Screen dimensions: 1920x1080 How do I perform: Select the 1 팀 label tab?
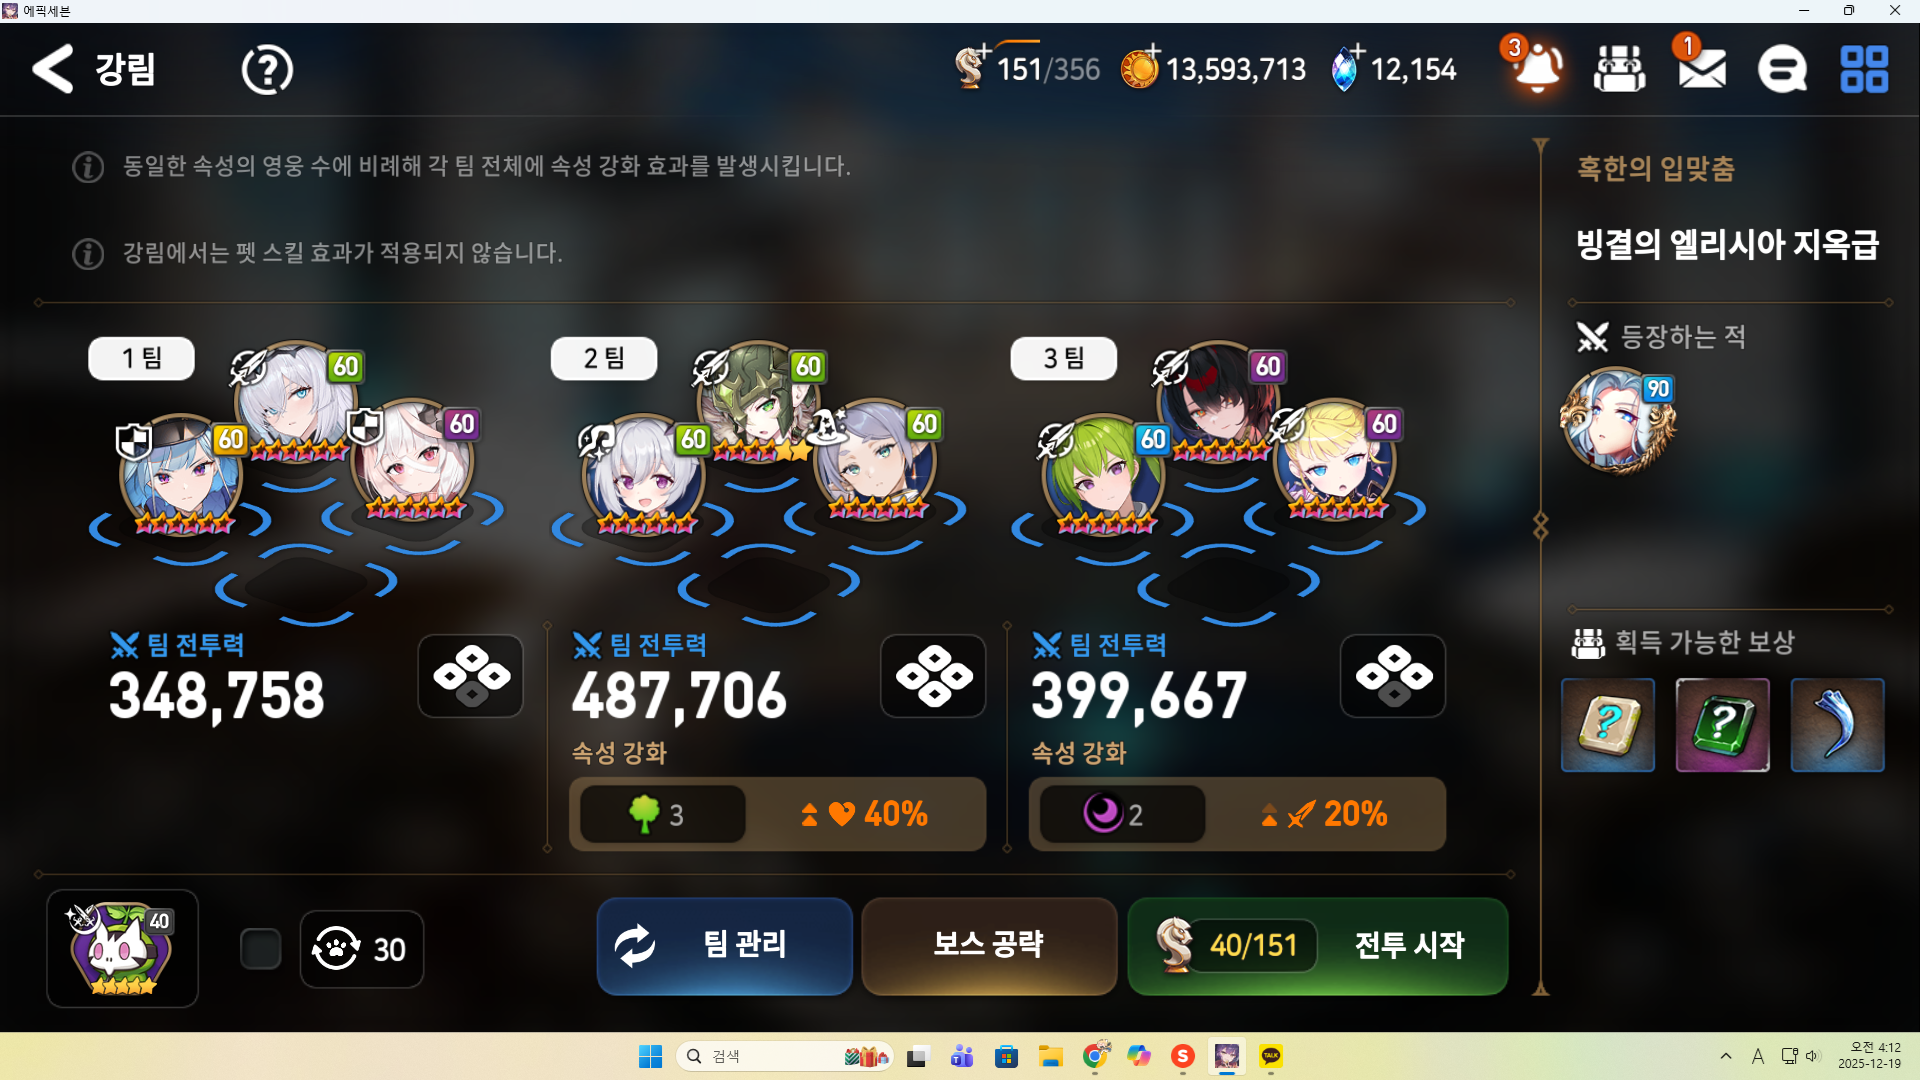142,359
